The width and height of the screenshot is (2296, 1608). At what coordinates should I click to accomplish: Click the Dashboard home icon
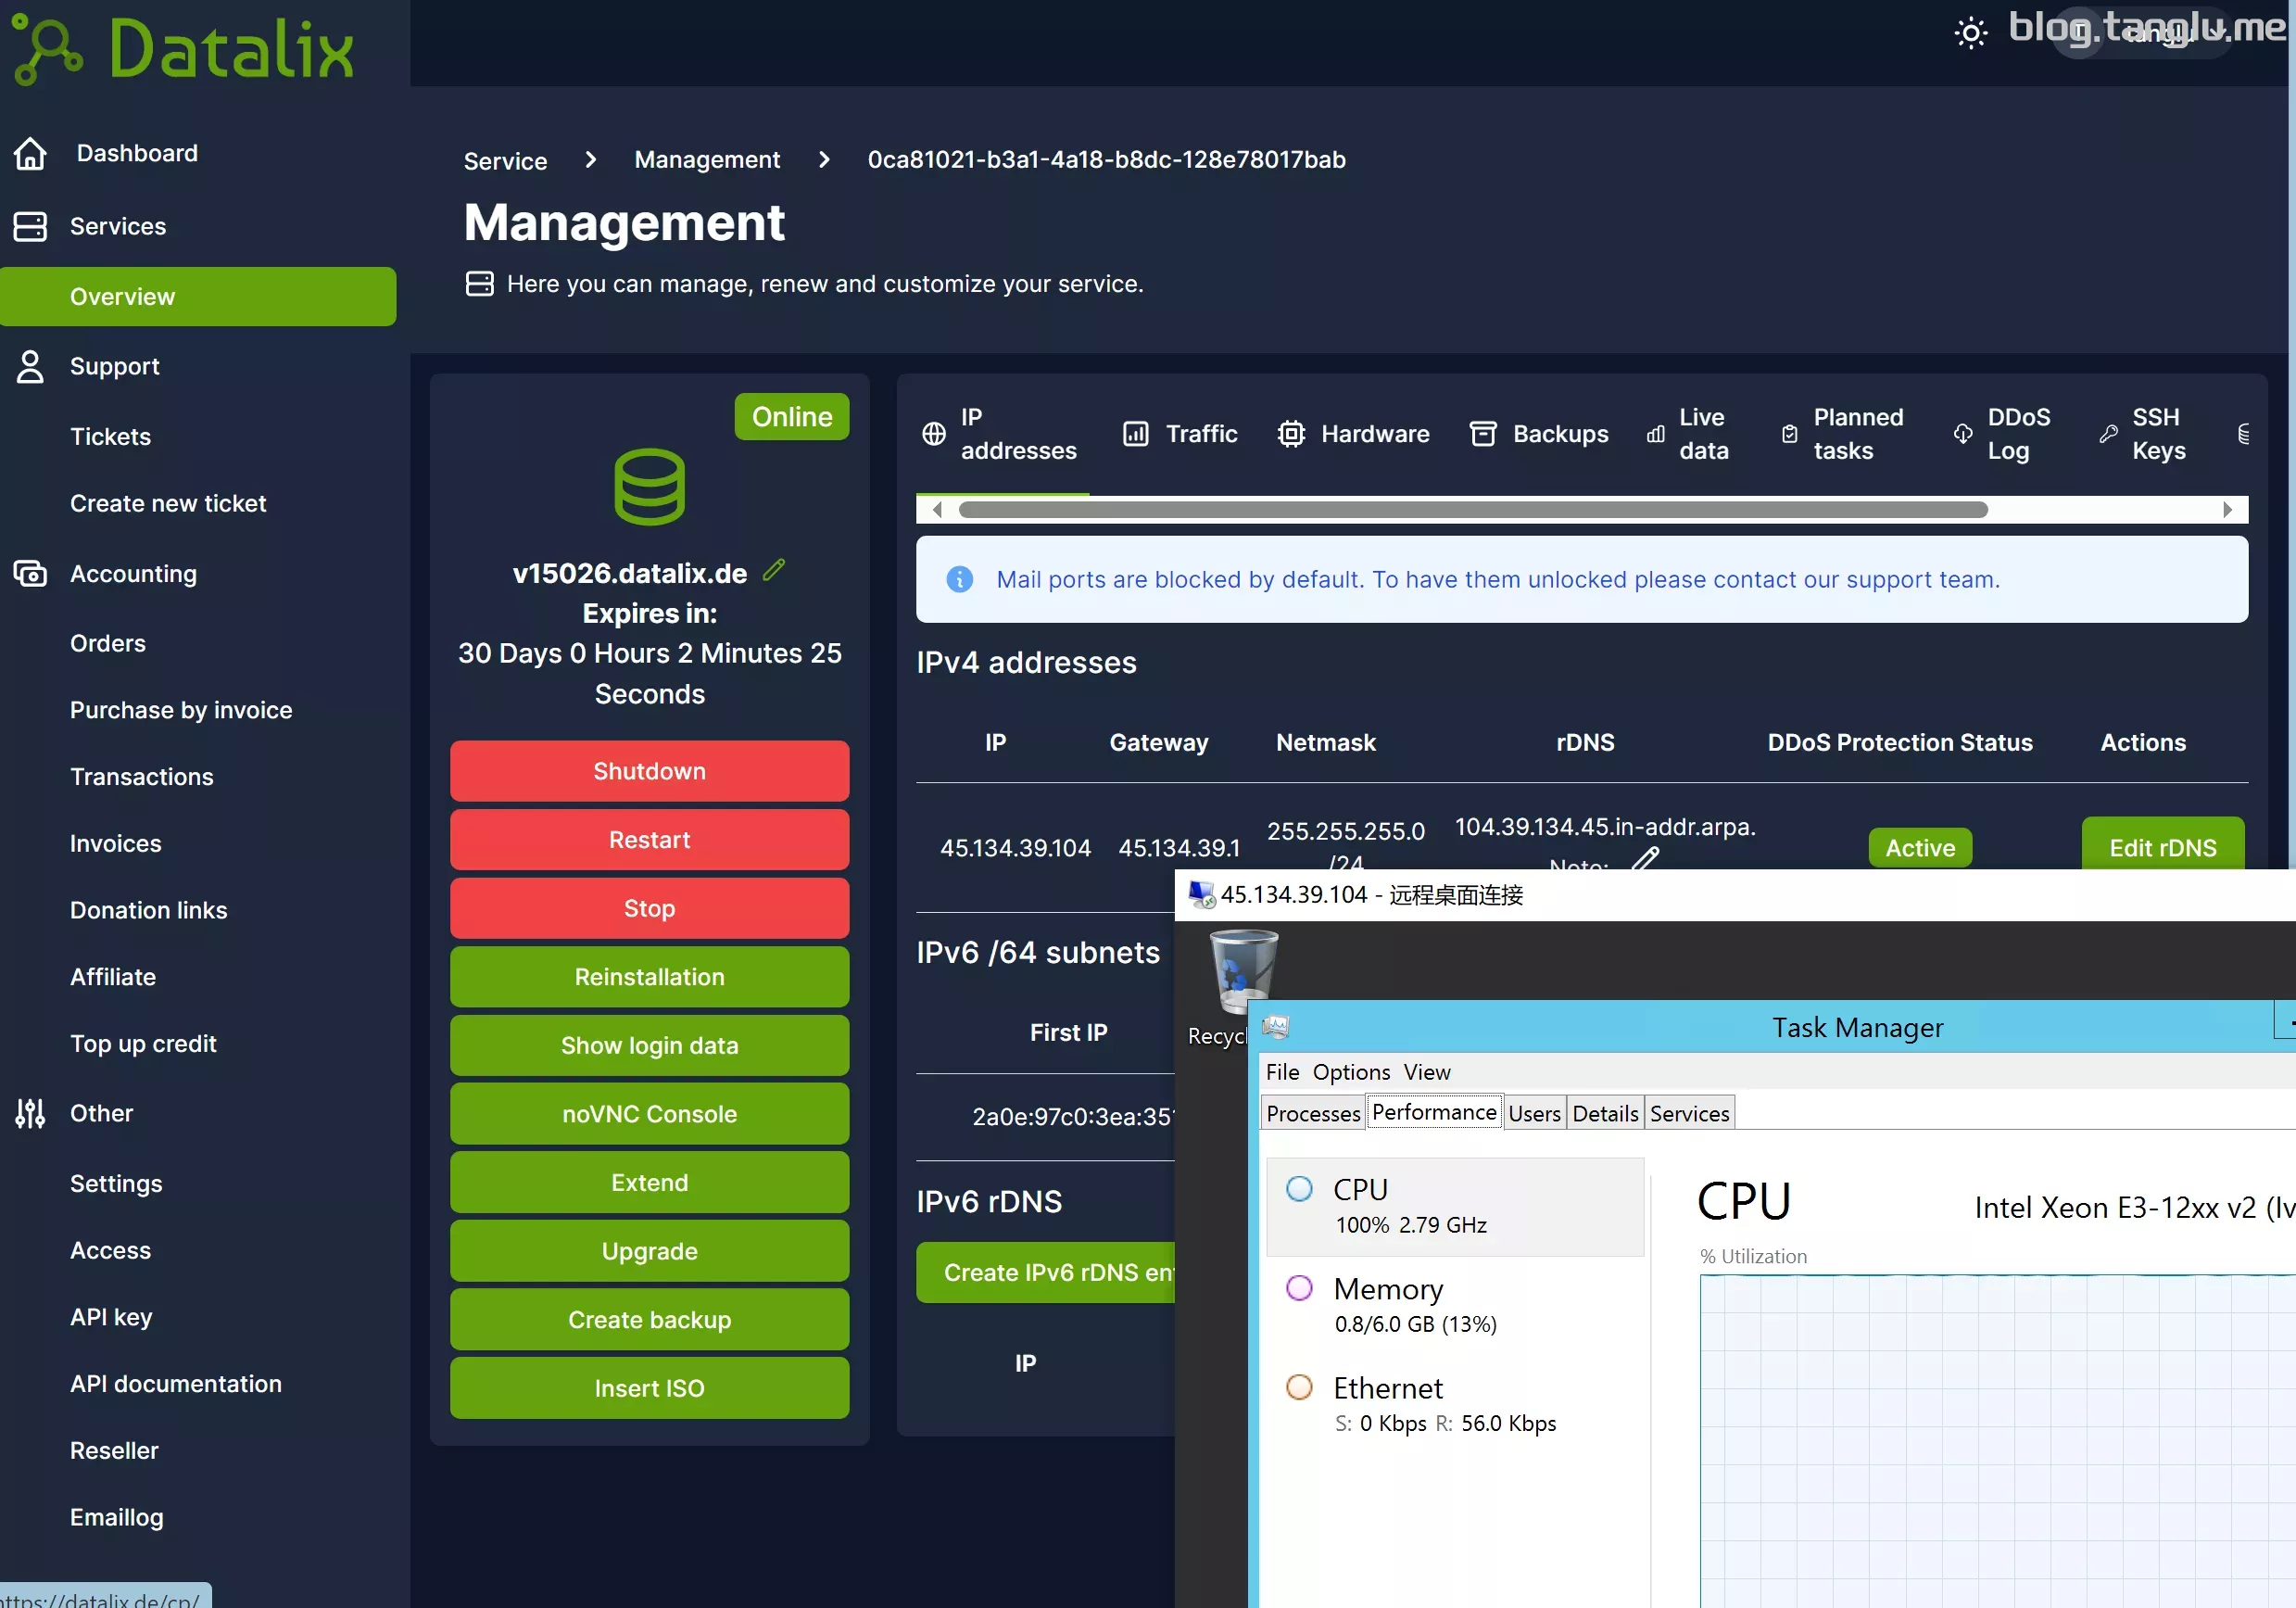[30, 153]
